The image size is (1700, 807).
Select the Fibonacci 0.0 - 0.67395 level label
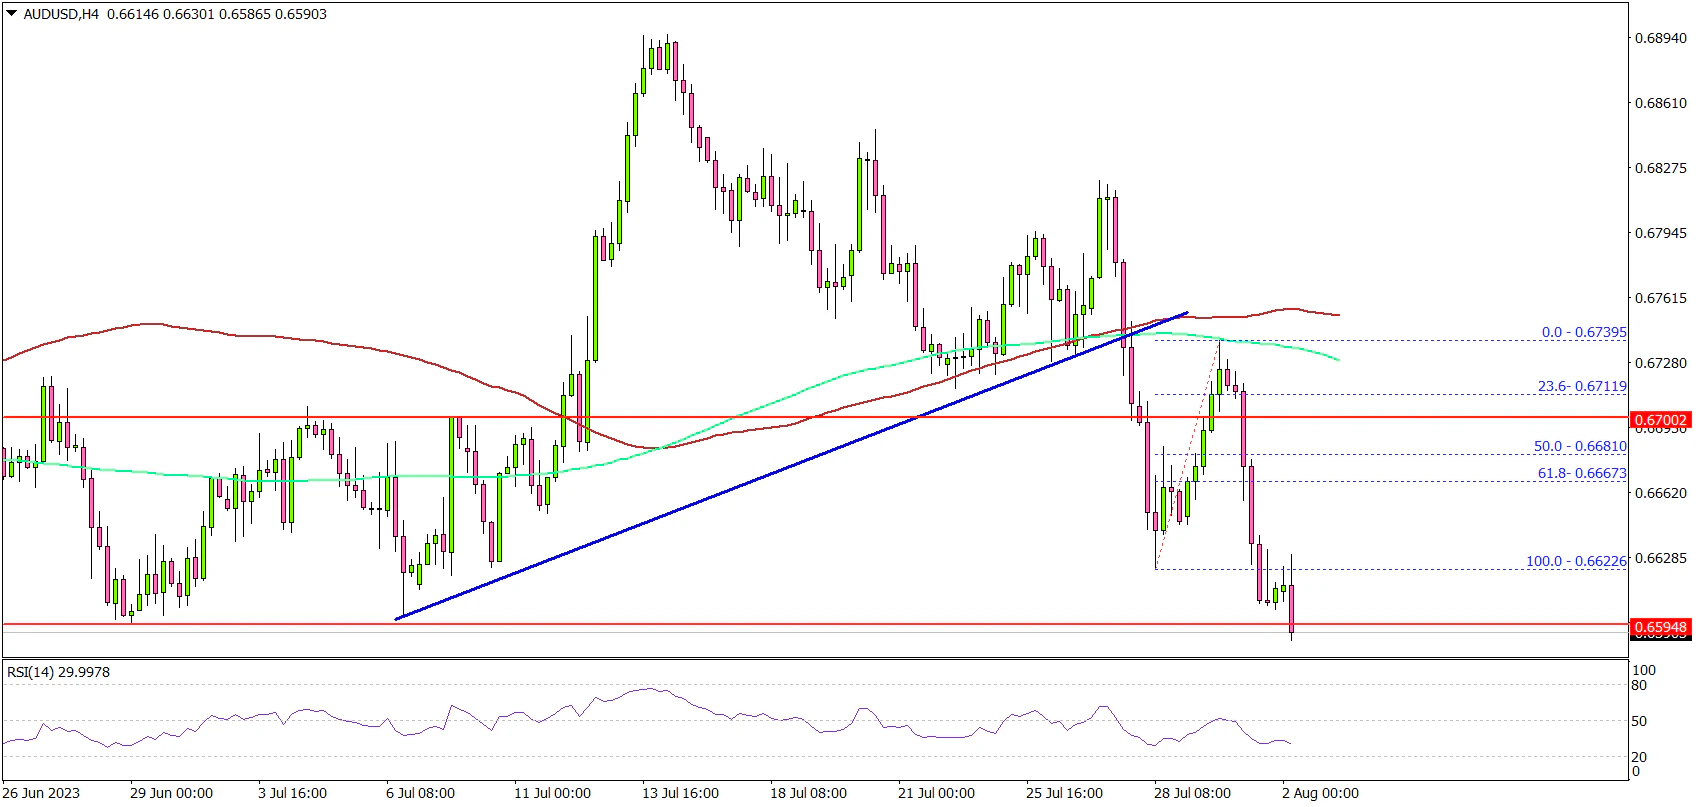click(x=1583, y=332)
